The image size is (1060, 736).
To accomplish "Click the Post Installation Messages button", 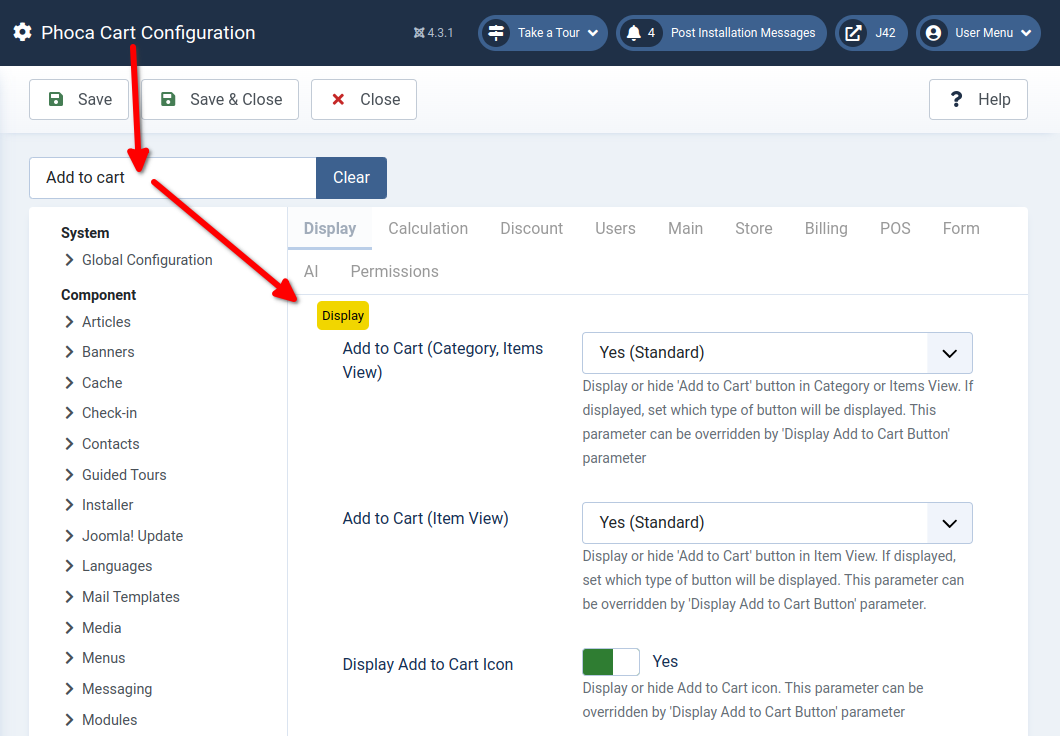I will tap(721, 32).
